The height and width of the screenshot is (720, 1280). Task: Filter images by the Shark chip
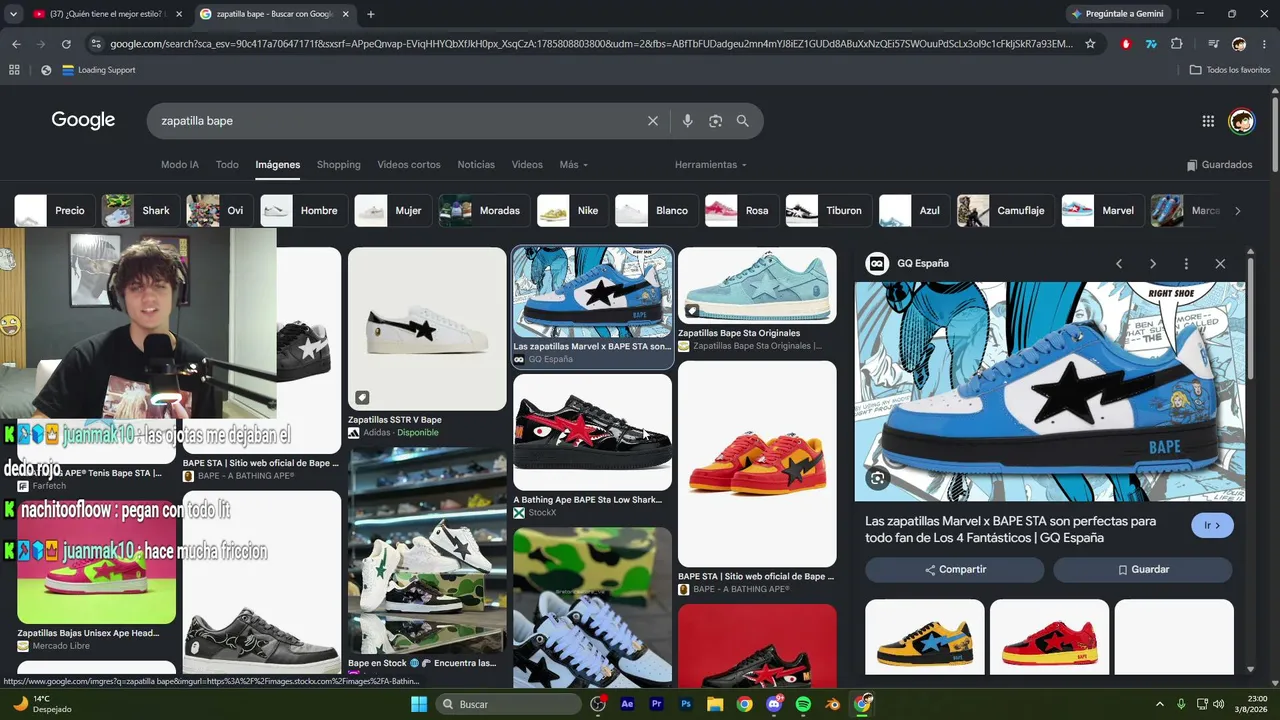(x=141, y=211)
